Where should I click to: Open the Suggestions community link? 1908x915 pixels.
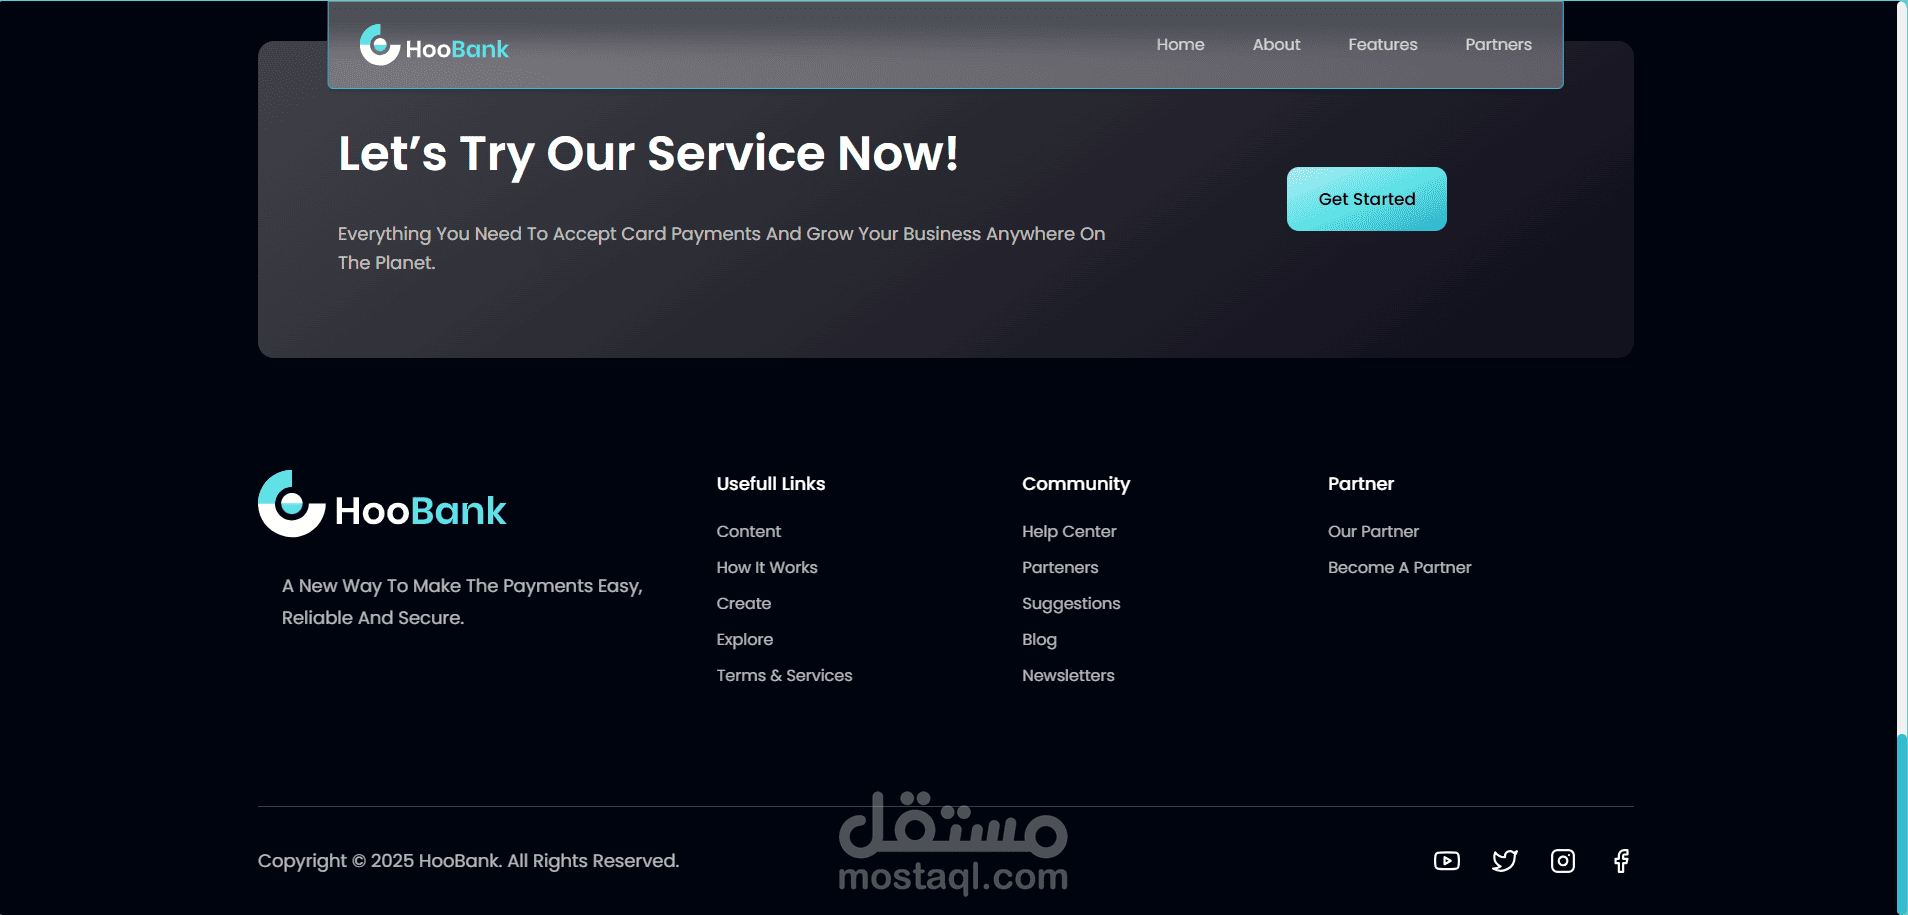click(x=1071, y=604)
